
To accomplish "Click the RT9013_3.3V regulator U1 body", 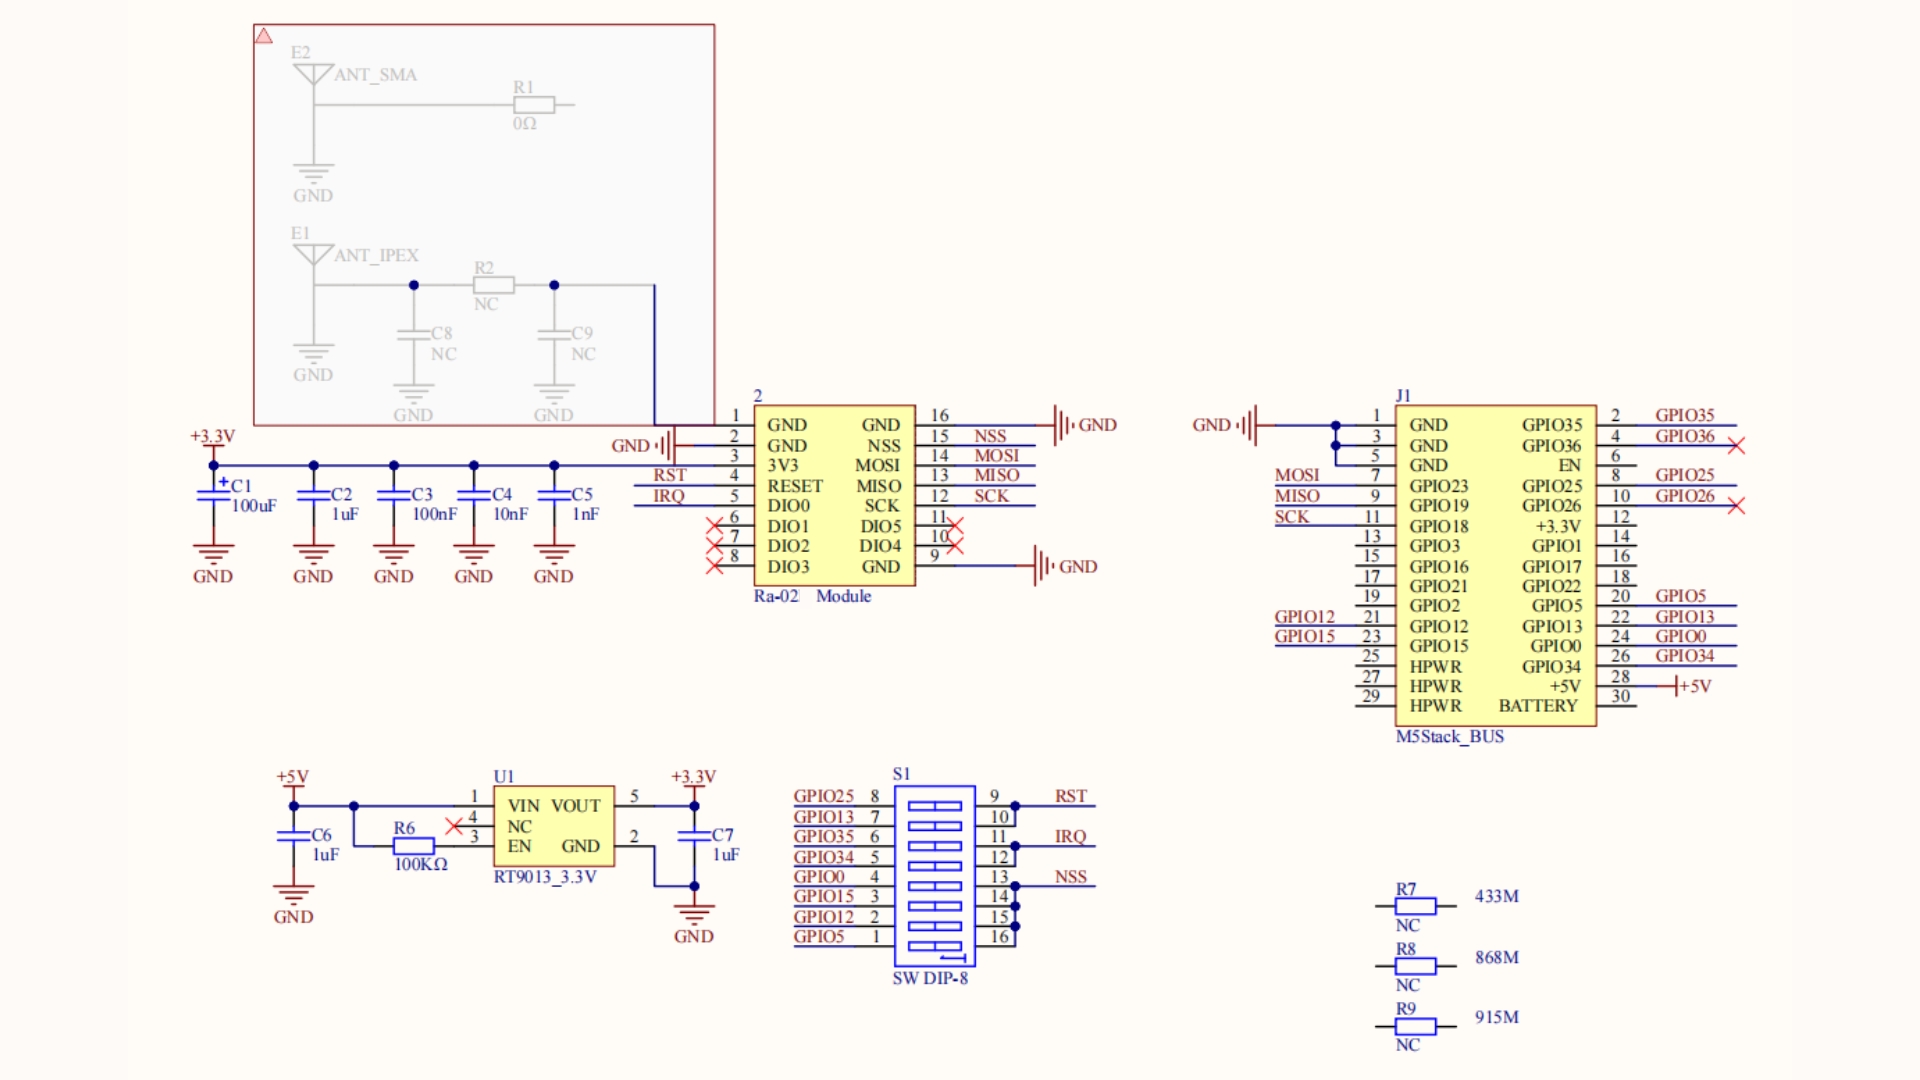I will coord(553,826).
